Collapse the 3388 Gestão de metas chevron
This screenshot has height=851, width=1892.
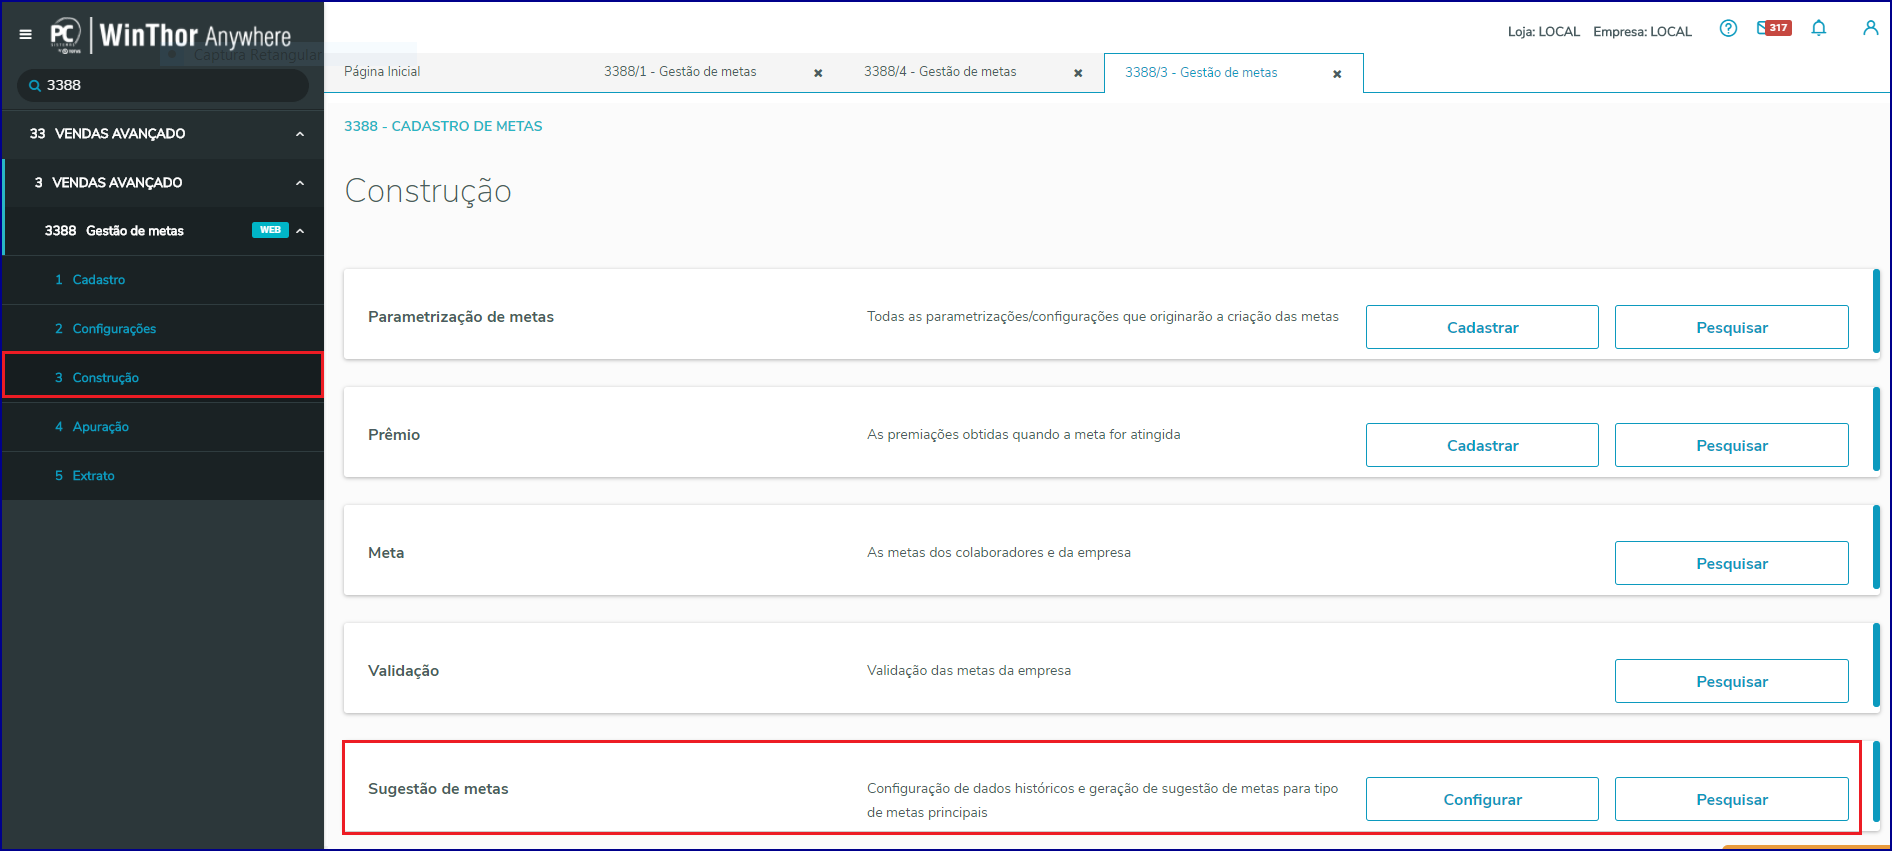(x=300, y=231)
